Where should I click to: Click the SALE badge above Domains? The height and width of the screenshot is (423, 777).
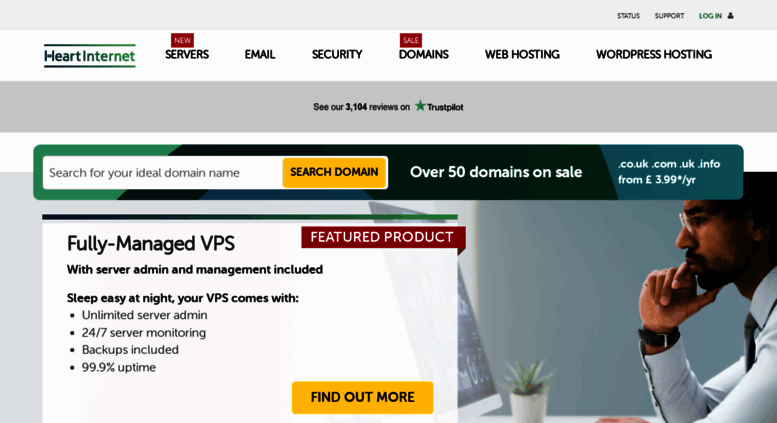click(411, 40)
